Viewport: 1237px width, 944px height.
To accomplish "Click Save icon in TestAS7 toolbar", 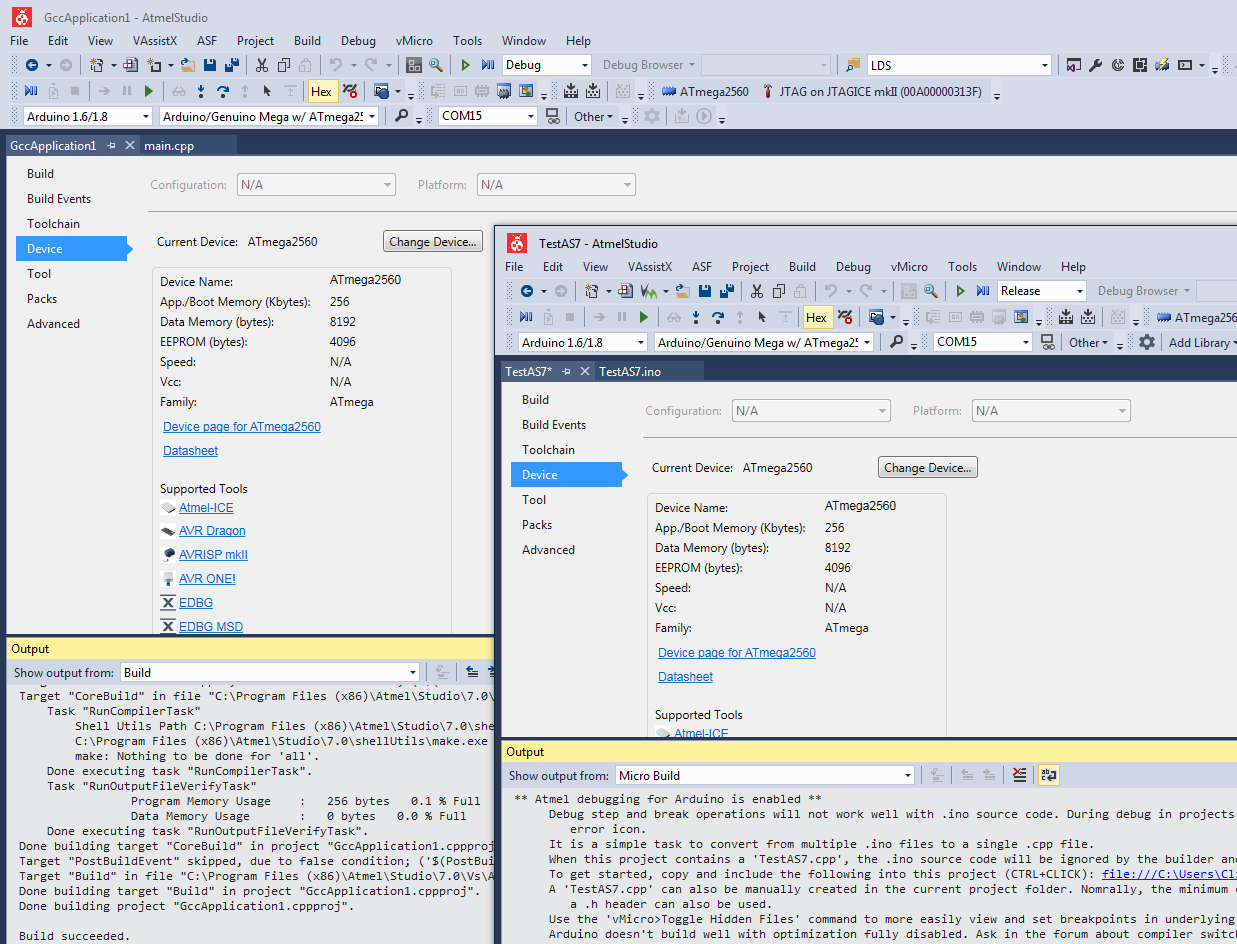I will click(705, 291).
